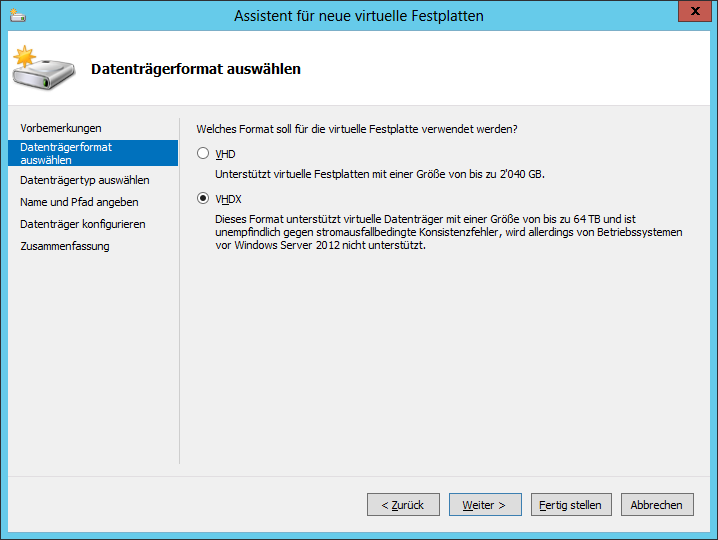Go to Datenträgerformat auswählen step
Screen dimensions: 718x540
66,153
